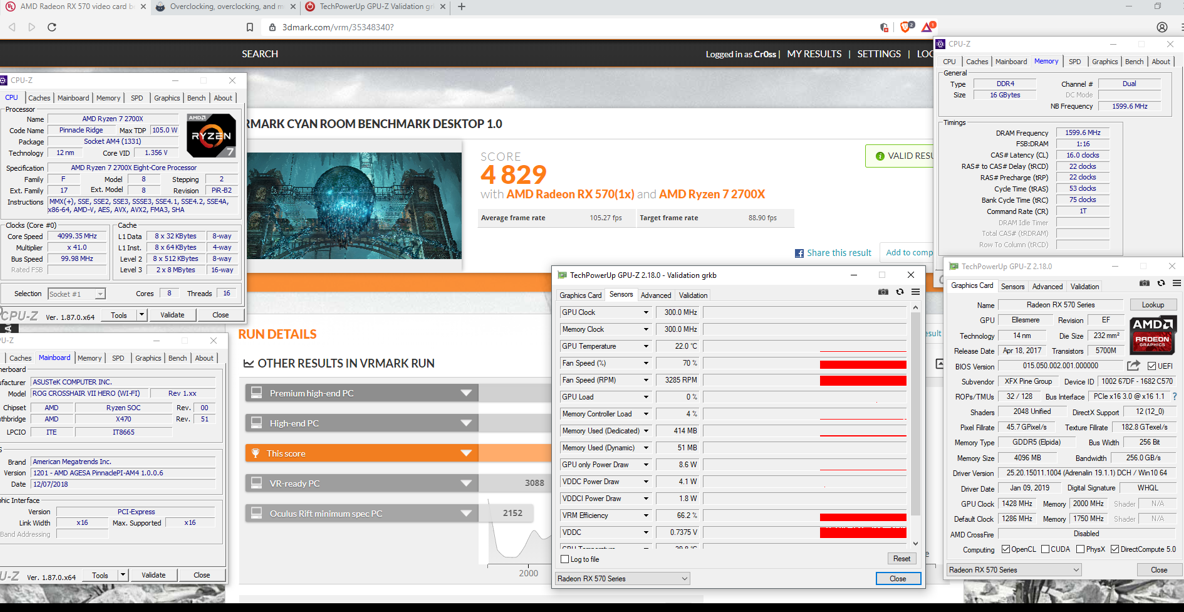Open the GPU selector in GPU-Z Sensors window

pos(622,579)
